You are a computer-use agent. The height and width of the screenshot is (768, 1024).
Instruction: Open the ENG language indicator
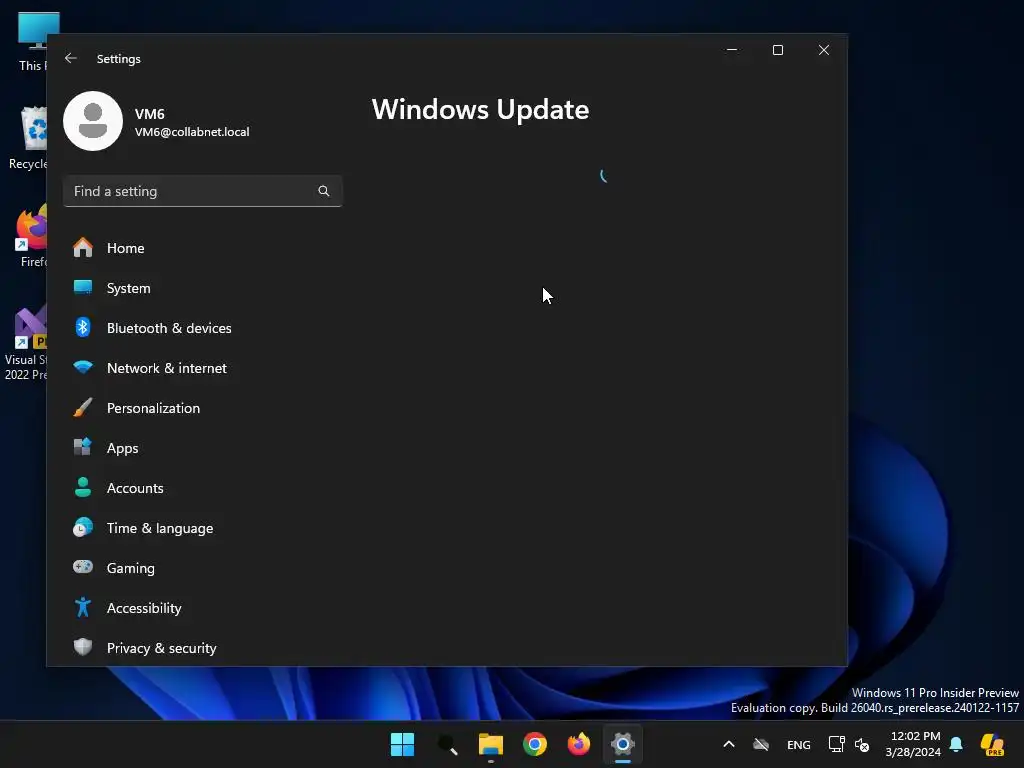tap(799, 744)
